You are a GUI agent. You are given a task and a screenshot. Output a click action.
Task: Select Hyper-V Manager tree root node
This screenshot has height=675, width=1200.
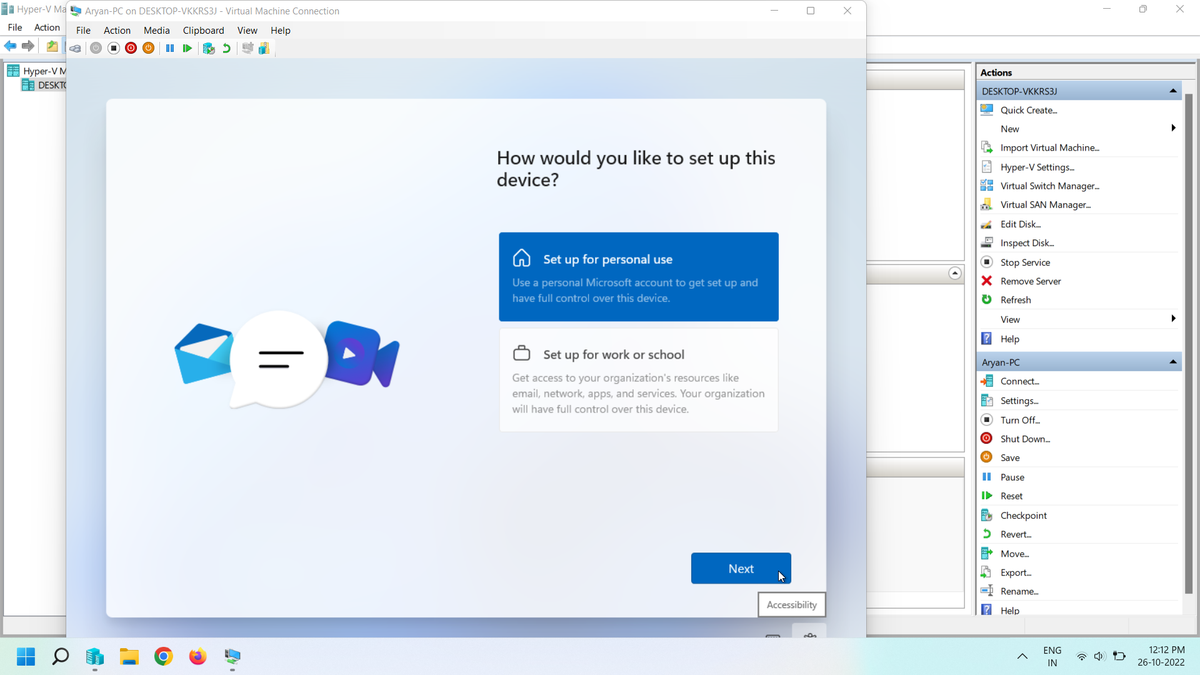coord(36,71)
